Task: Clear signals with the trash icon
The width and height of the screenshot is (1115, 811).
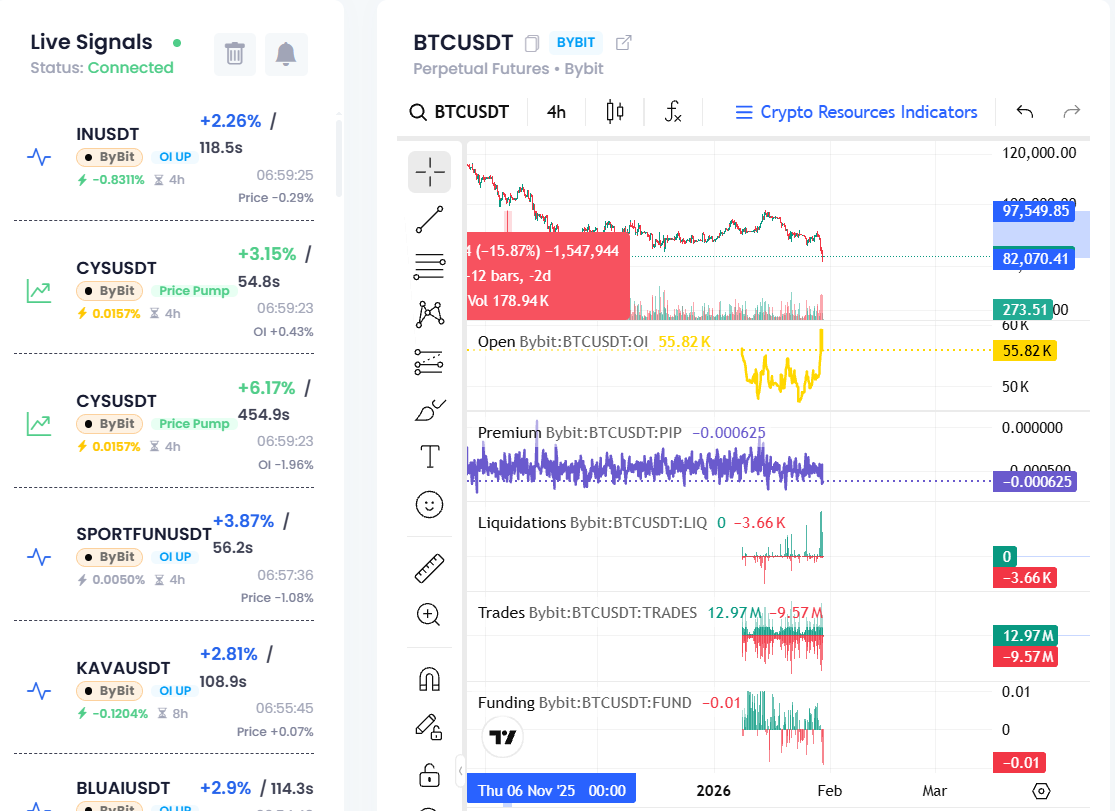Action: pyautogui.click(x=235, y=54)
